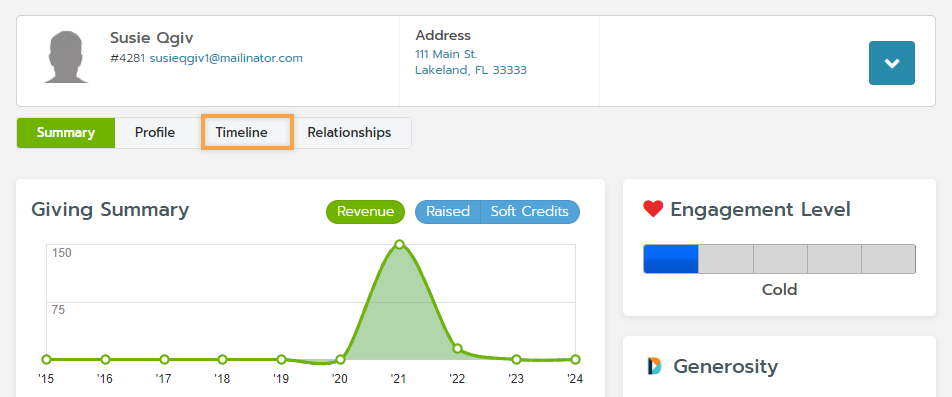Select the Soft Credits chart toggle
Image resolution: width=952 pixels, height=397 pixels.
(x=529, y=212)
